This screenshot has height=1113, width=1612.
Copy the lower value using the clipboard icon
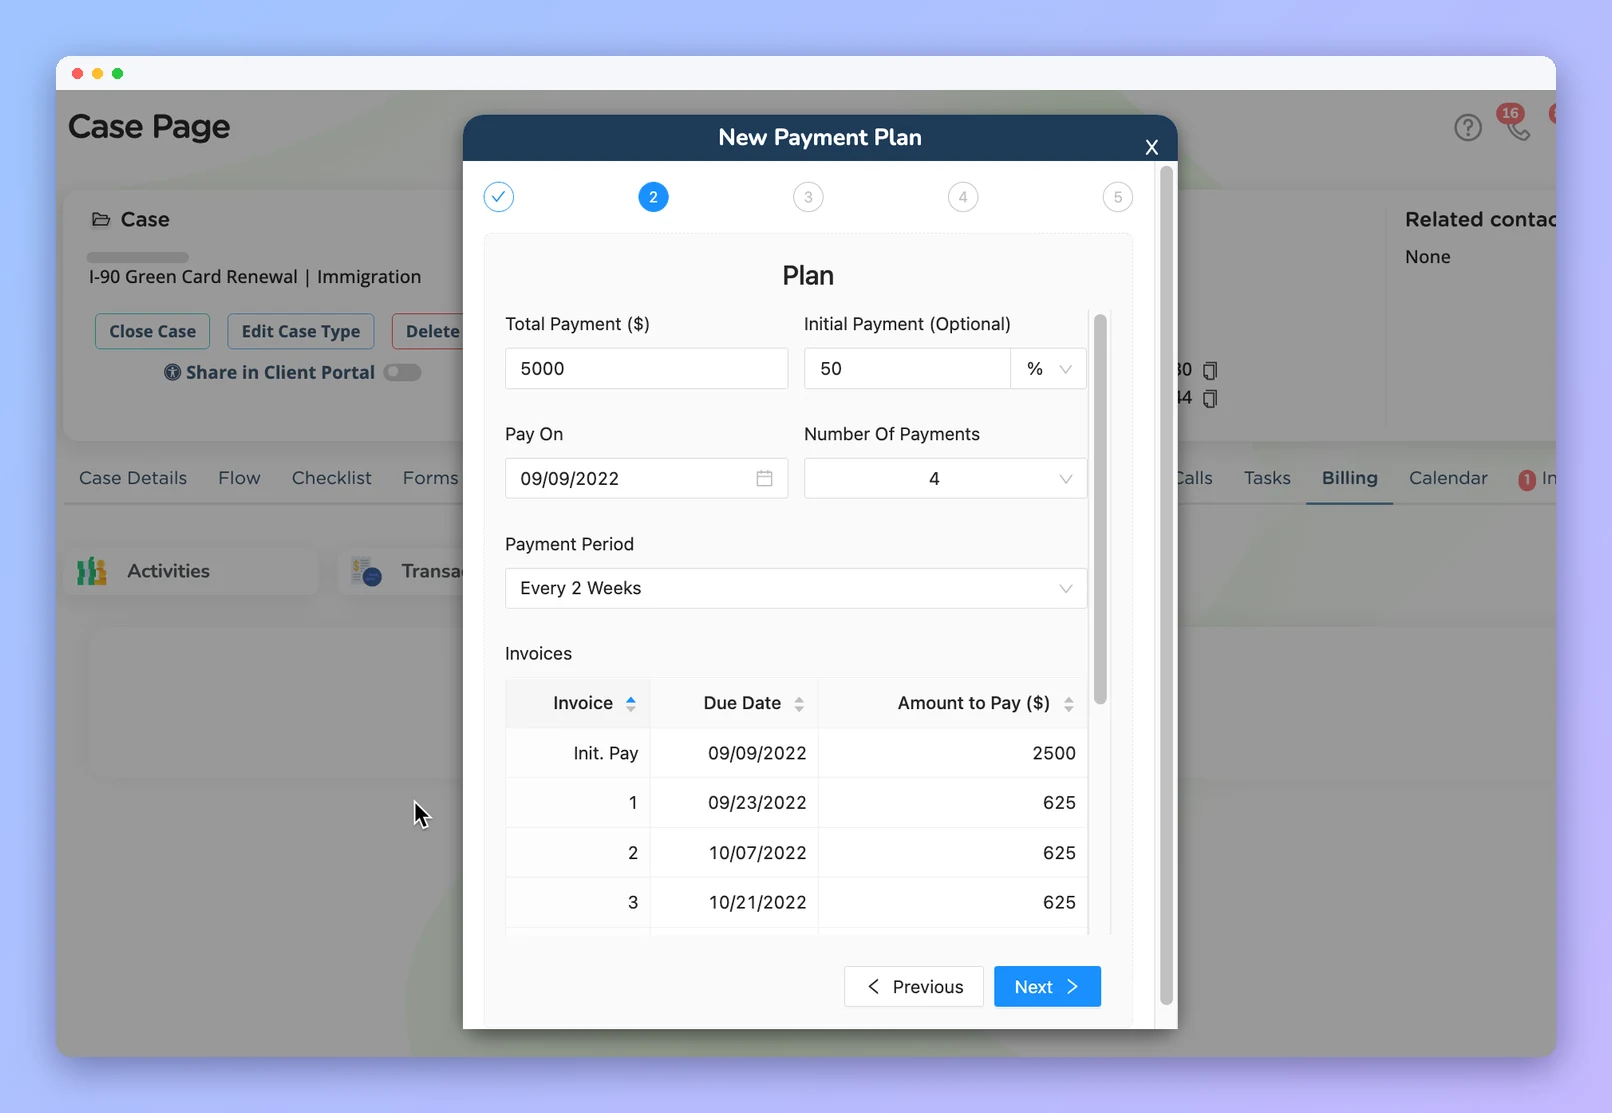point(1210,398)
